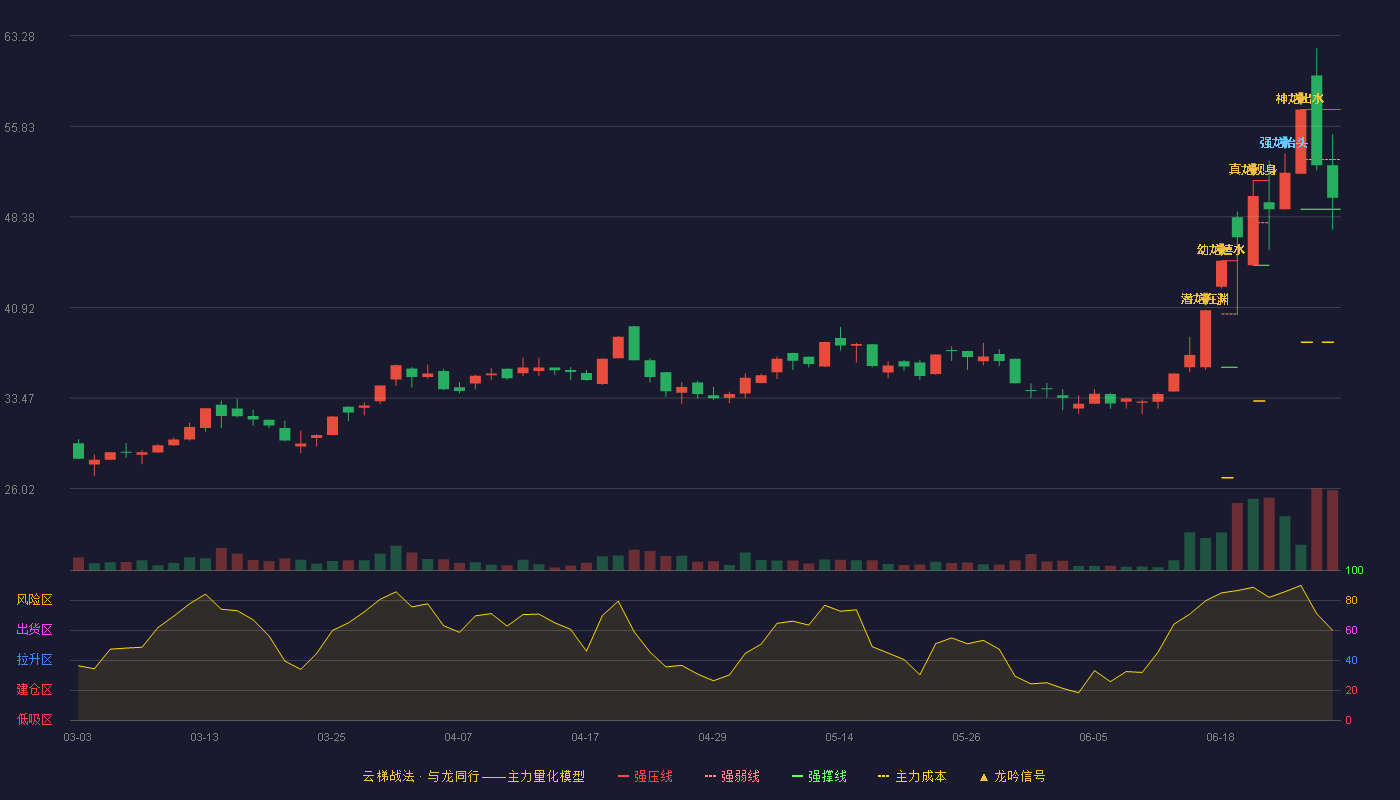Click the 03-03 date label
This screenshot has height=800, width=1400.
pyautogui.click(x=77, y=737)
